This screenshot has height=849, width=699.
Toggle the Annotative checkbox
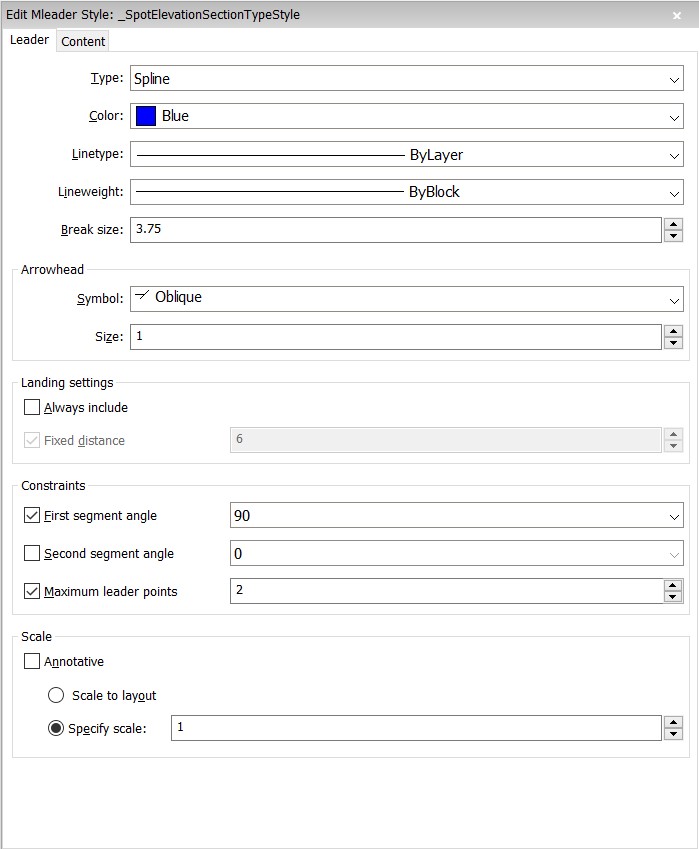(x=32, y=661)
